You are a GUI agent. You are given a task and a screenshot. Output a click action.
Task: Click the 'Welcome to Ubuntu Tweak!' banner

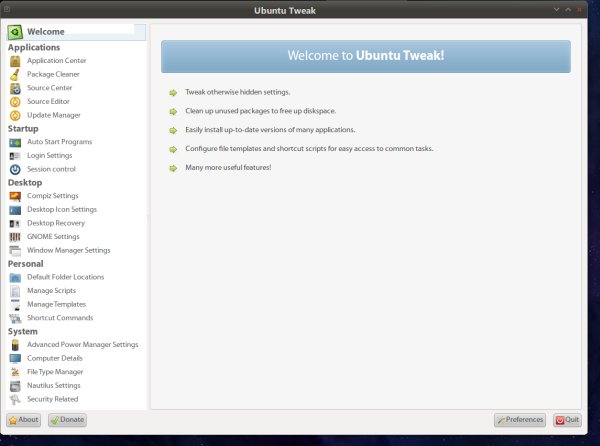(366, 56)
